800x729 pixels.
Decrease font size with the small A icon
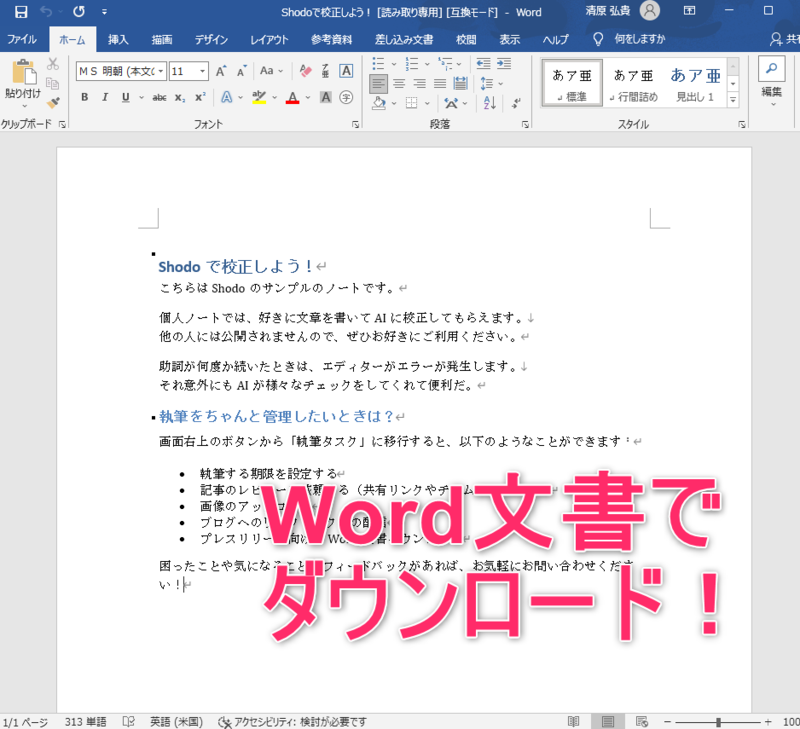pyautogui.click(x=241, y=71)
